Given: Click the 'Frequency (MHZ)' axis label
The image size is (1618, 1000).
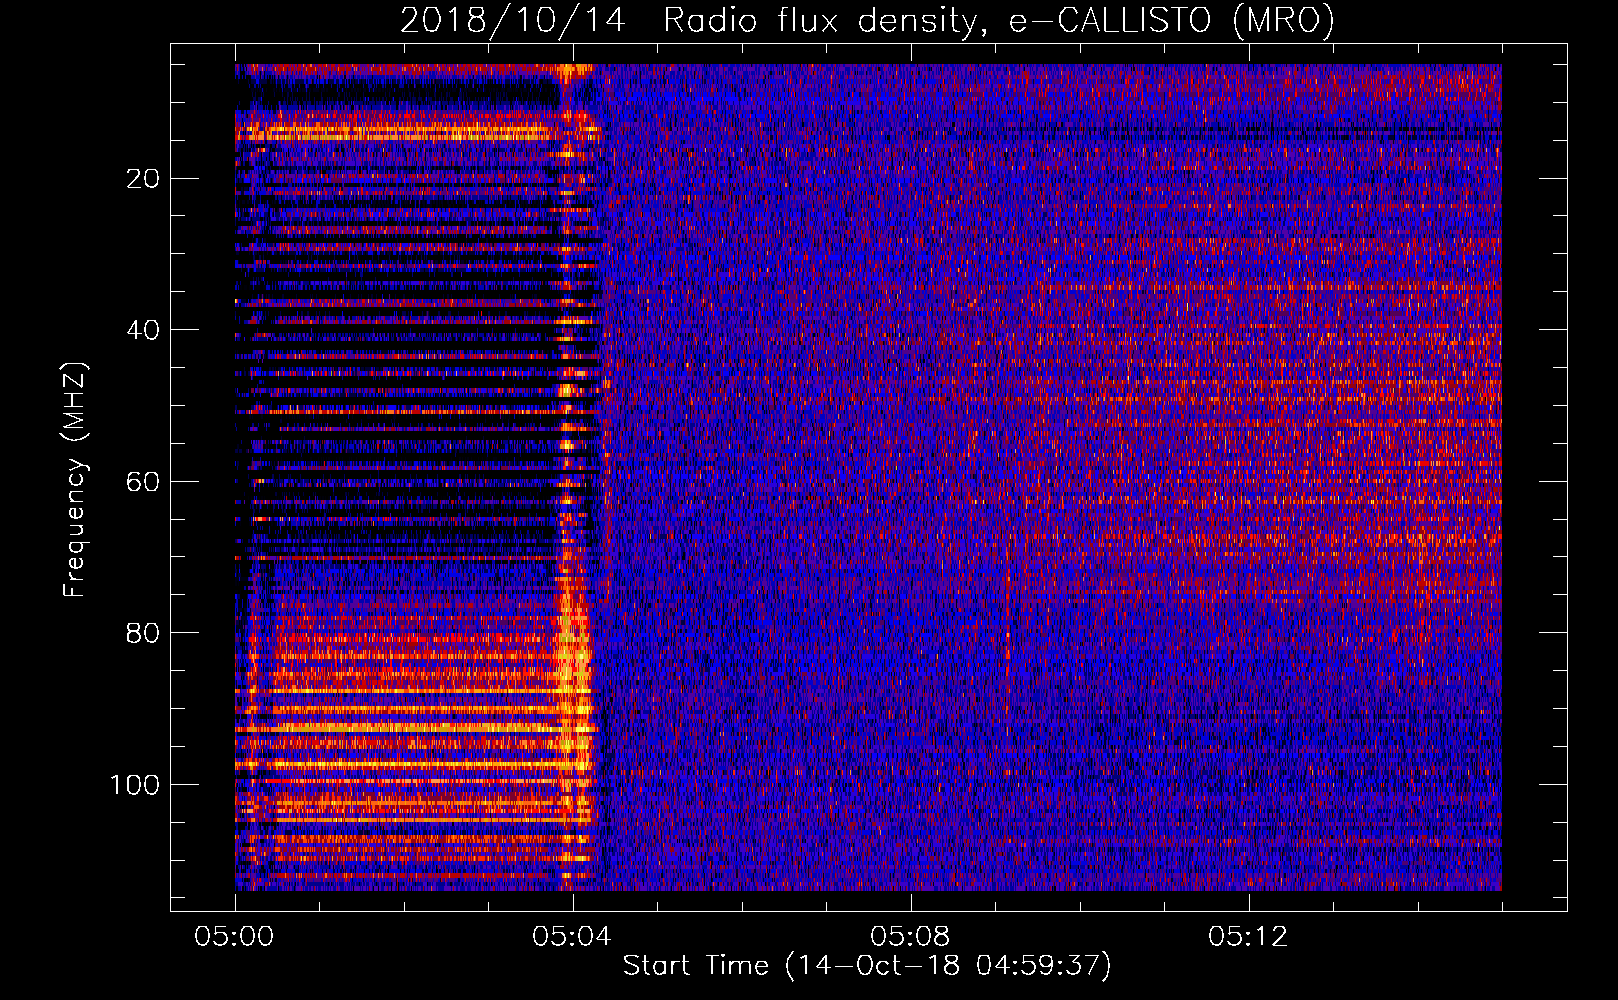Looking at the screenshot, I should pyautogui.click(x=75, y=480).
